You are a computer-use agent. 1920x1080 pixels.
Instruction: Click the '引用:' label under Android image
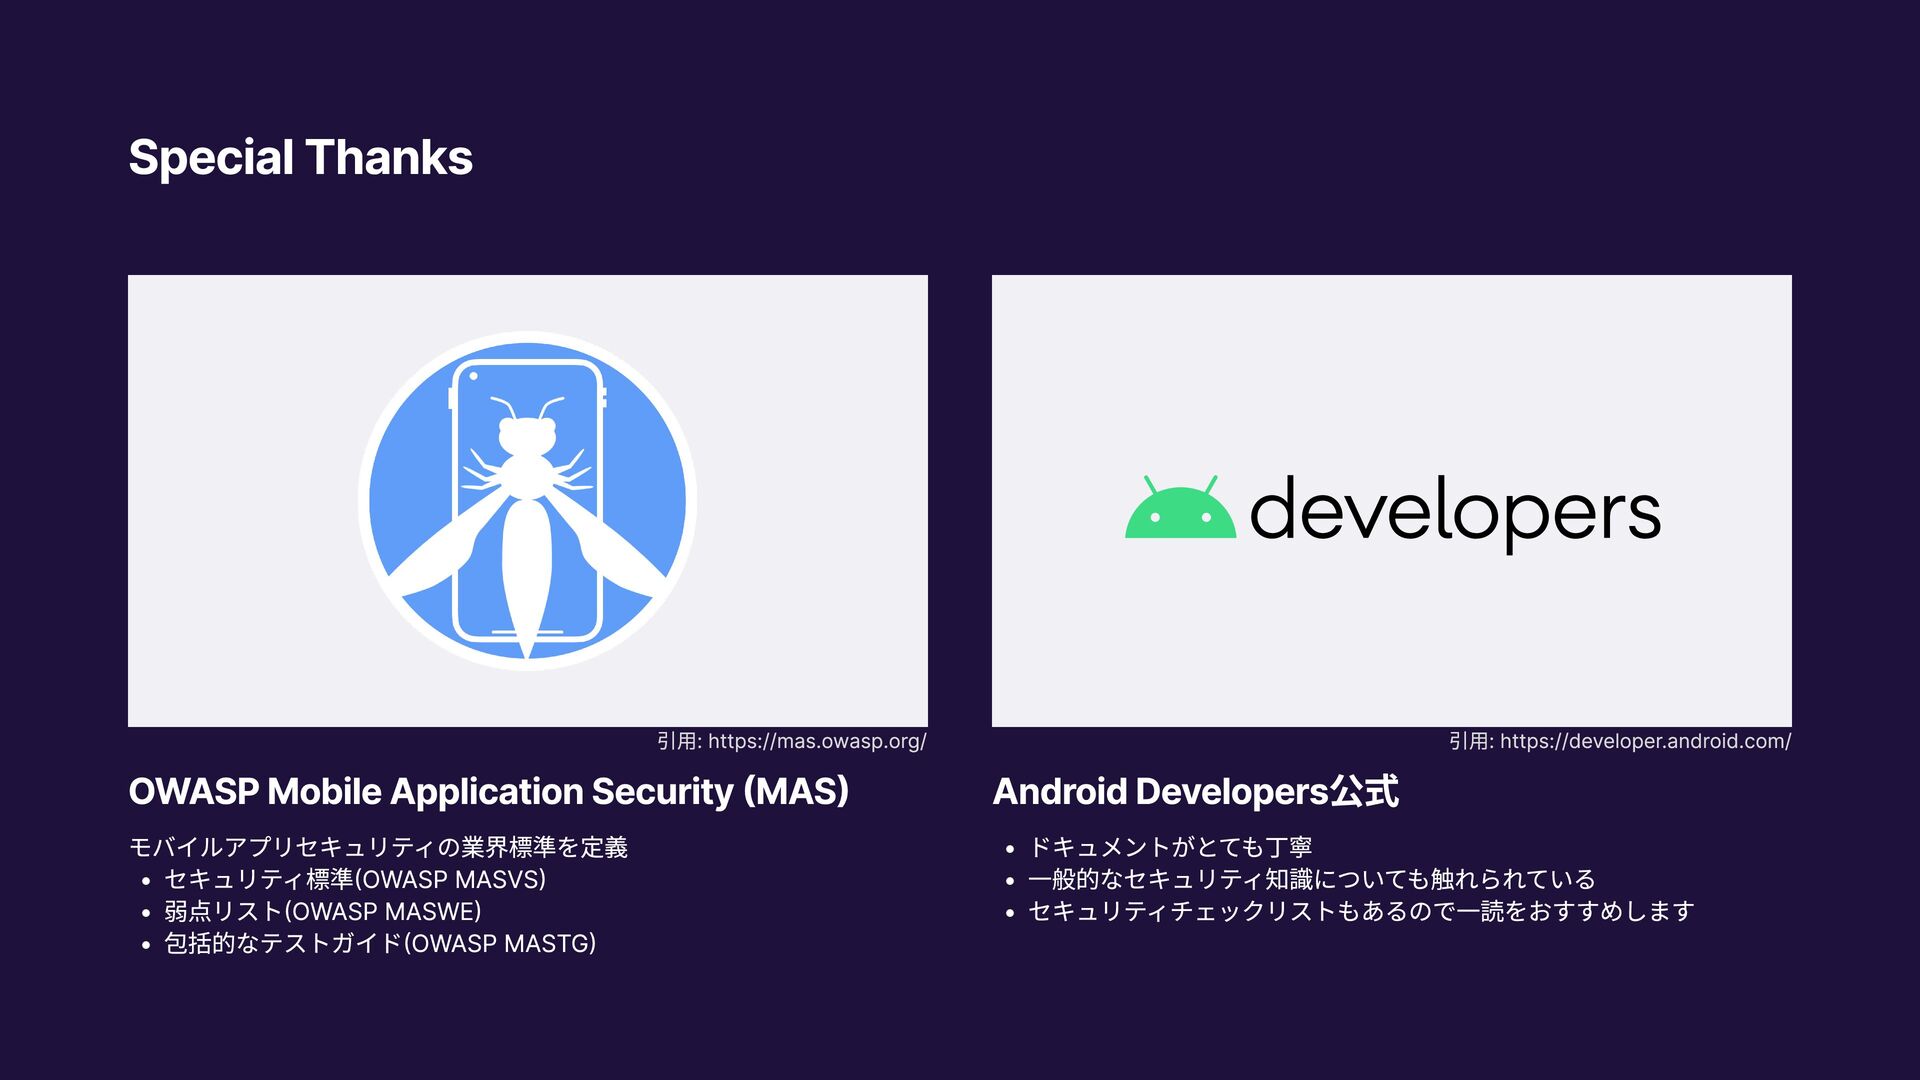coord(1471,741)
